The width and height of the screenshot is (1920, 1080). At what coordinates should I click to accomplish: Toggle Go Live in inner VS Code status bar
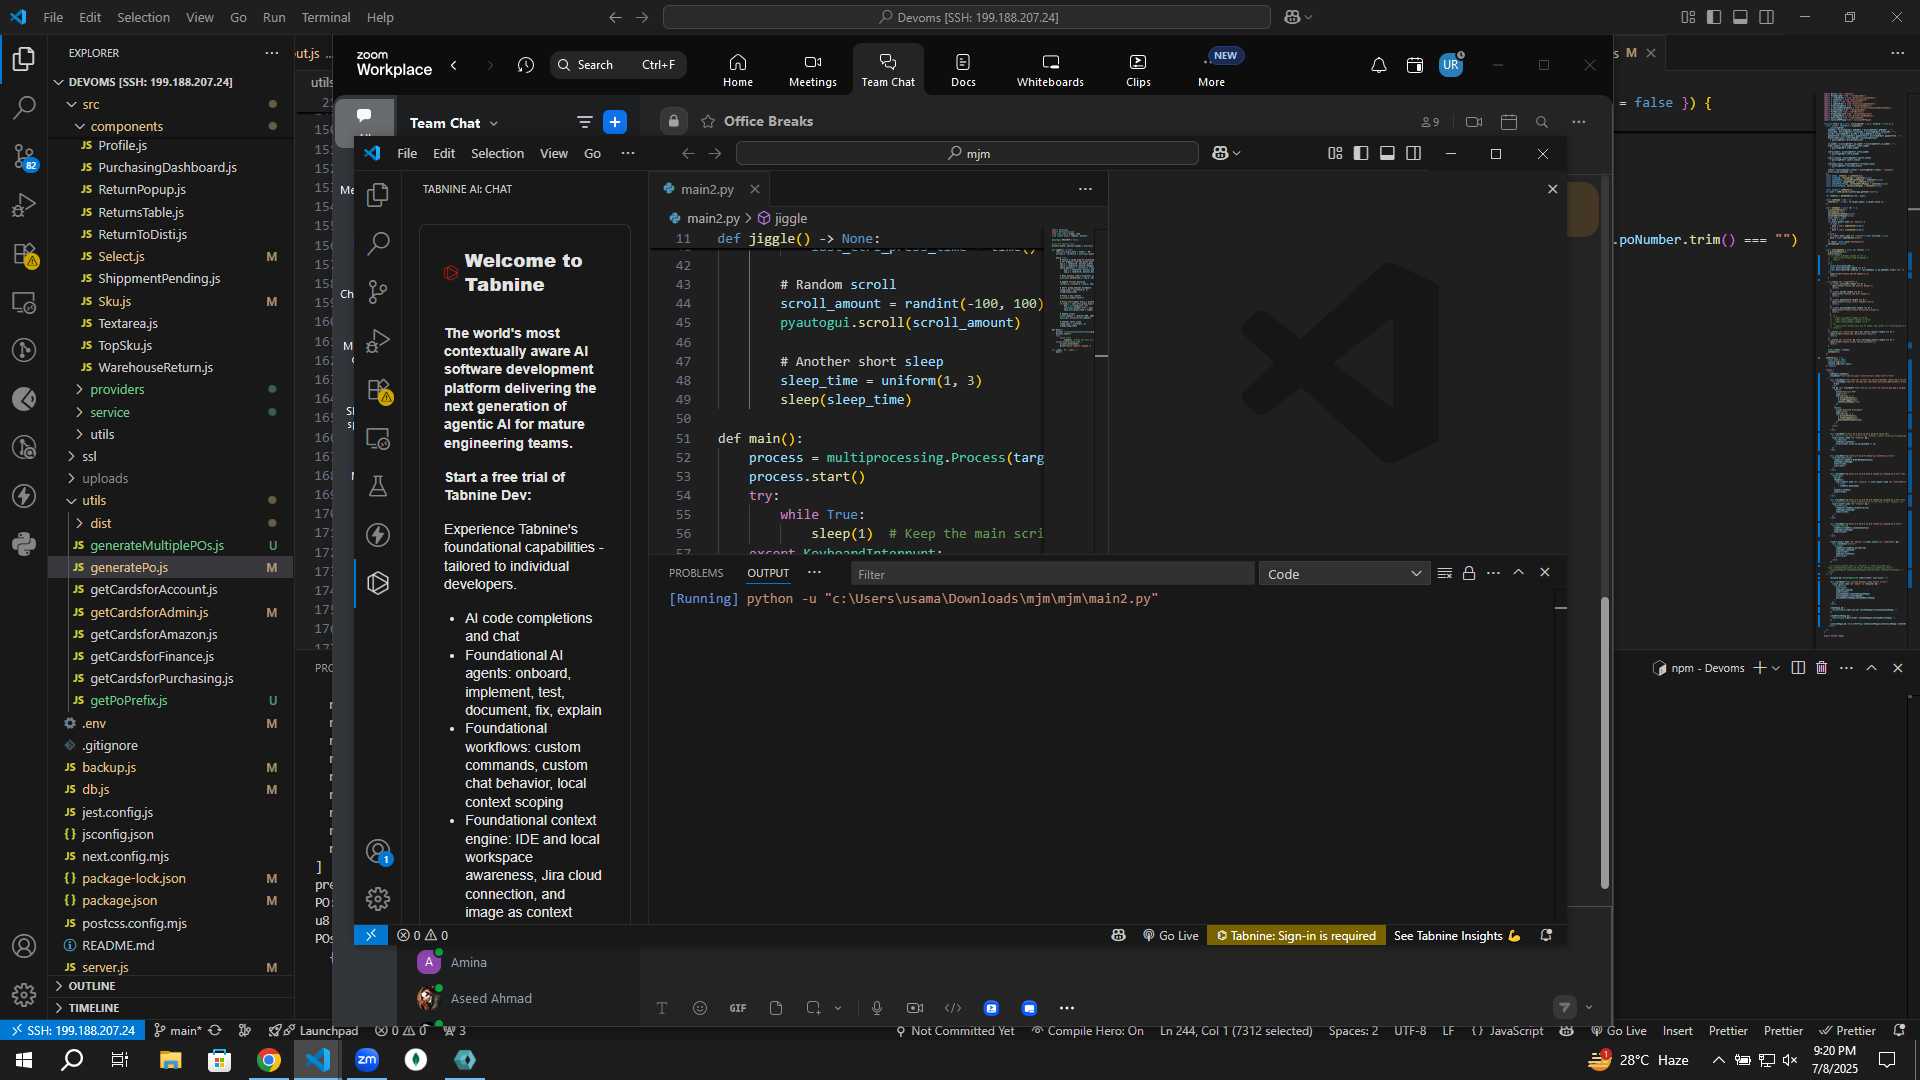(x=1171, y=936)
